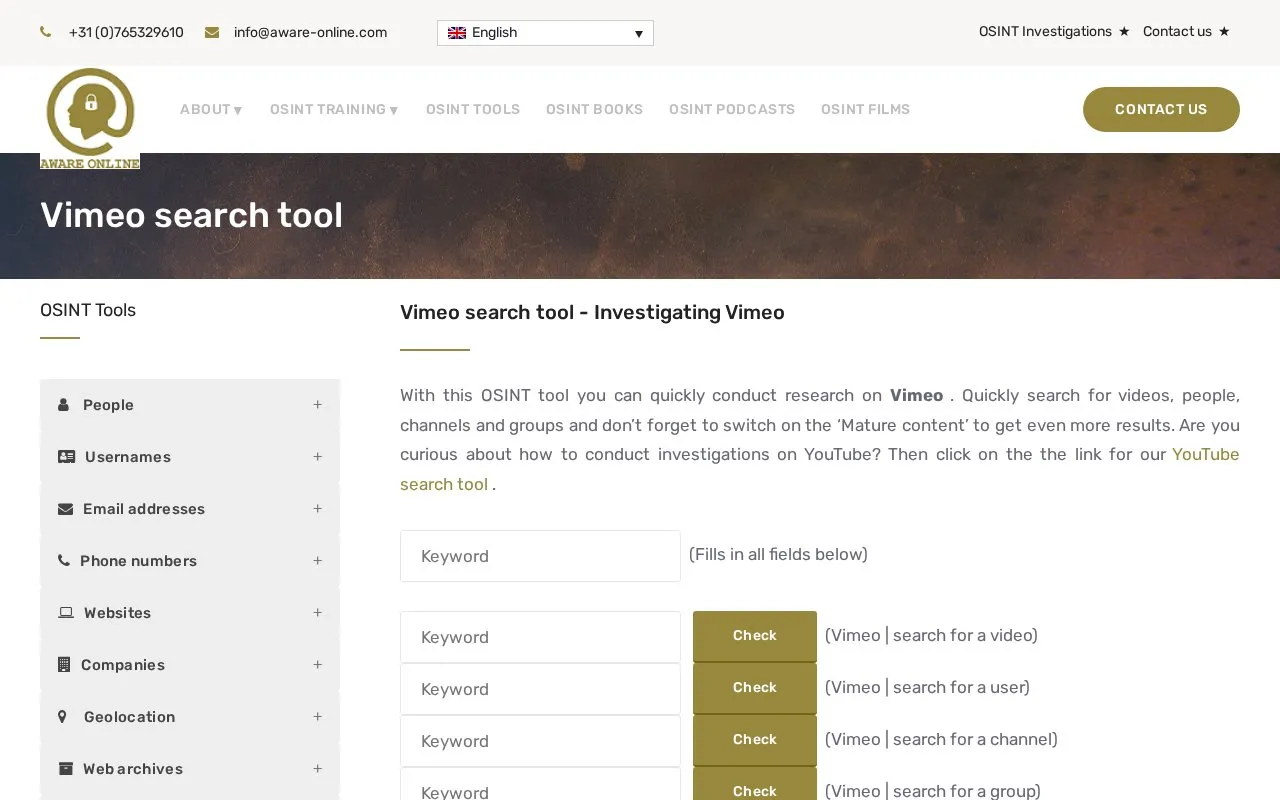Click the phone icon next to Phone numbers

[64, 561]
